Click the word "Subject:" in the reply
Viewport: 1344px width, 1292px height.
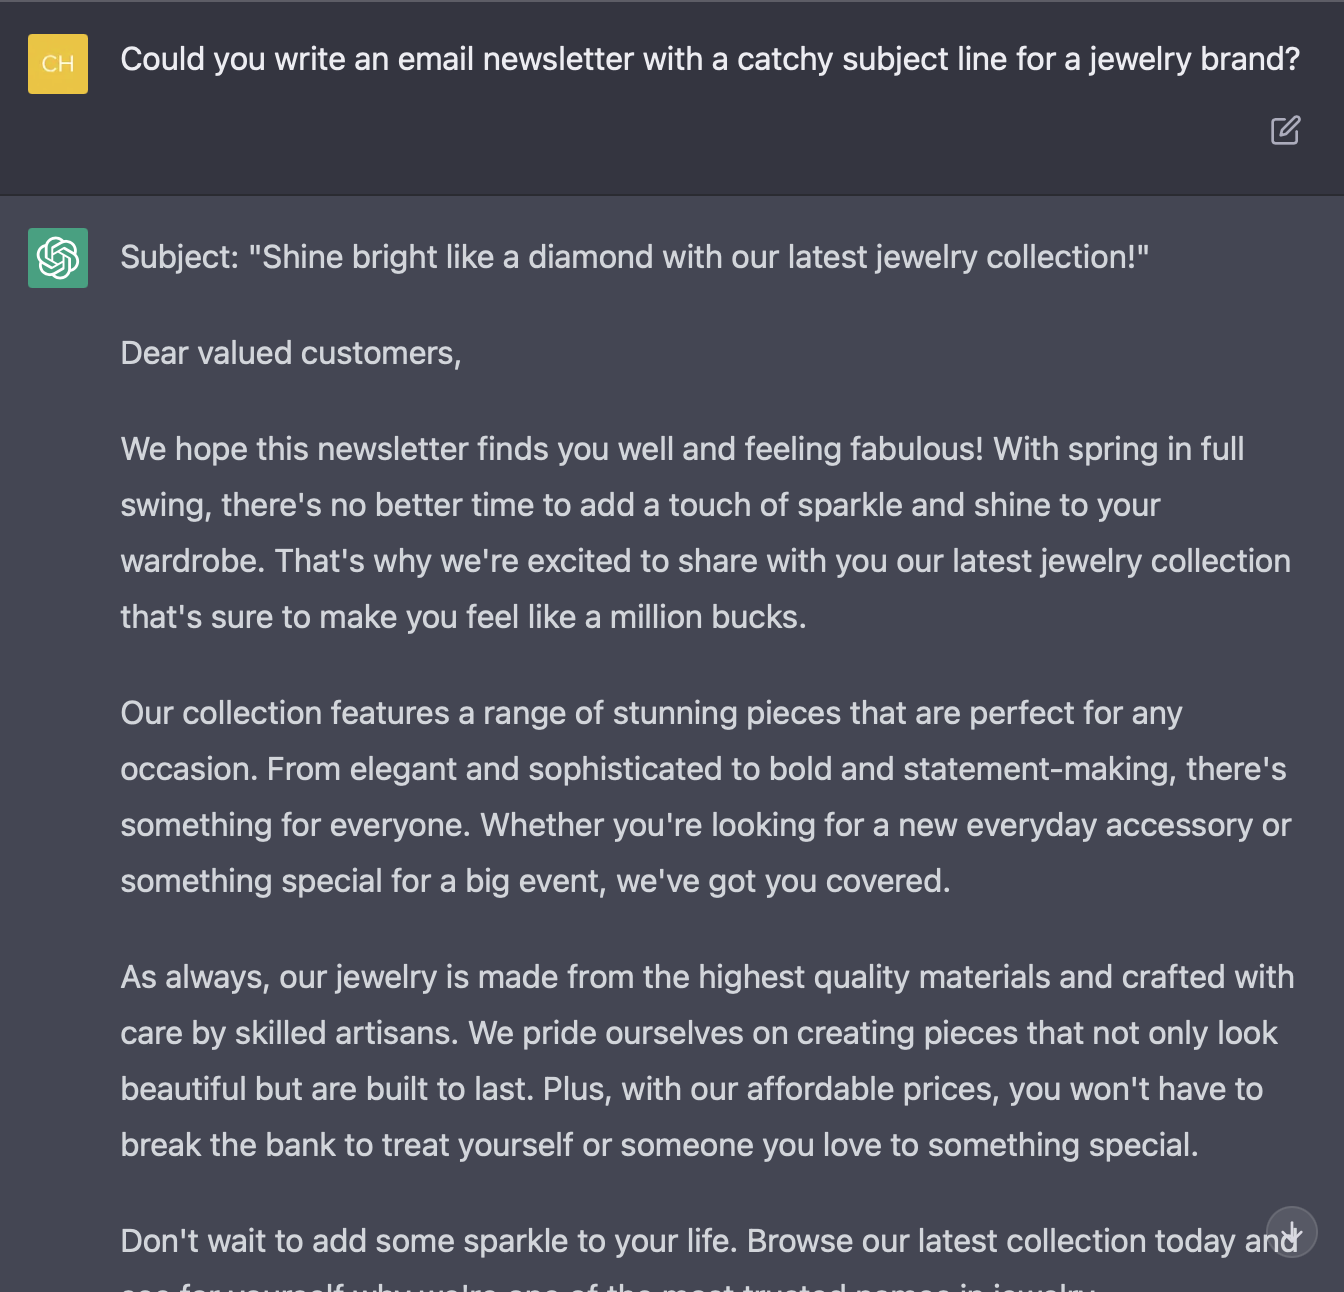coord(180,257)
